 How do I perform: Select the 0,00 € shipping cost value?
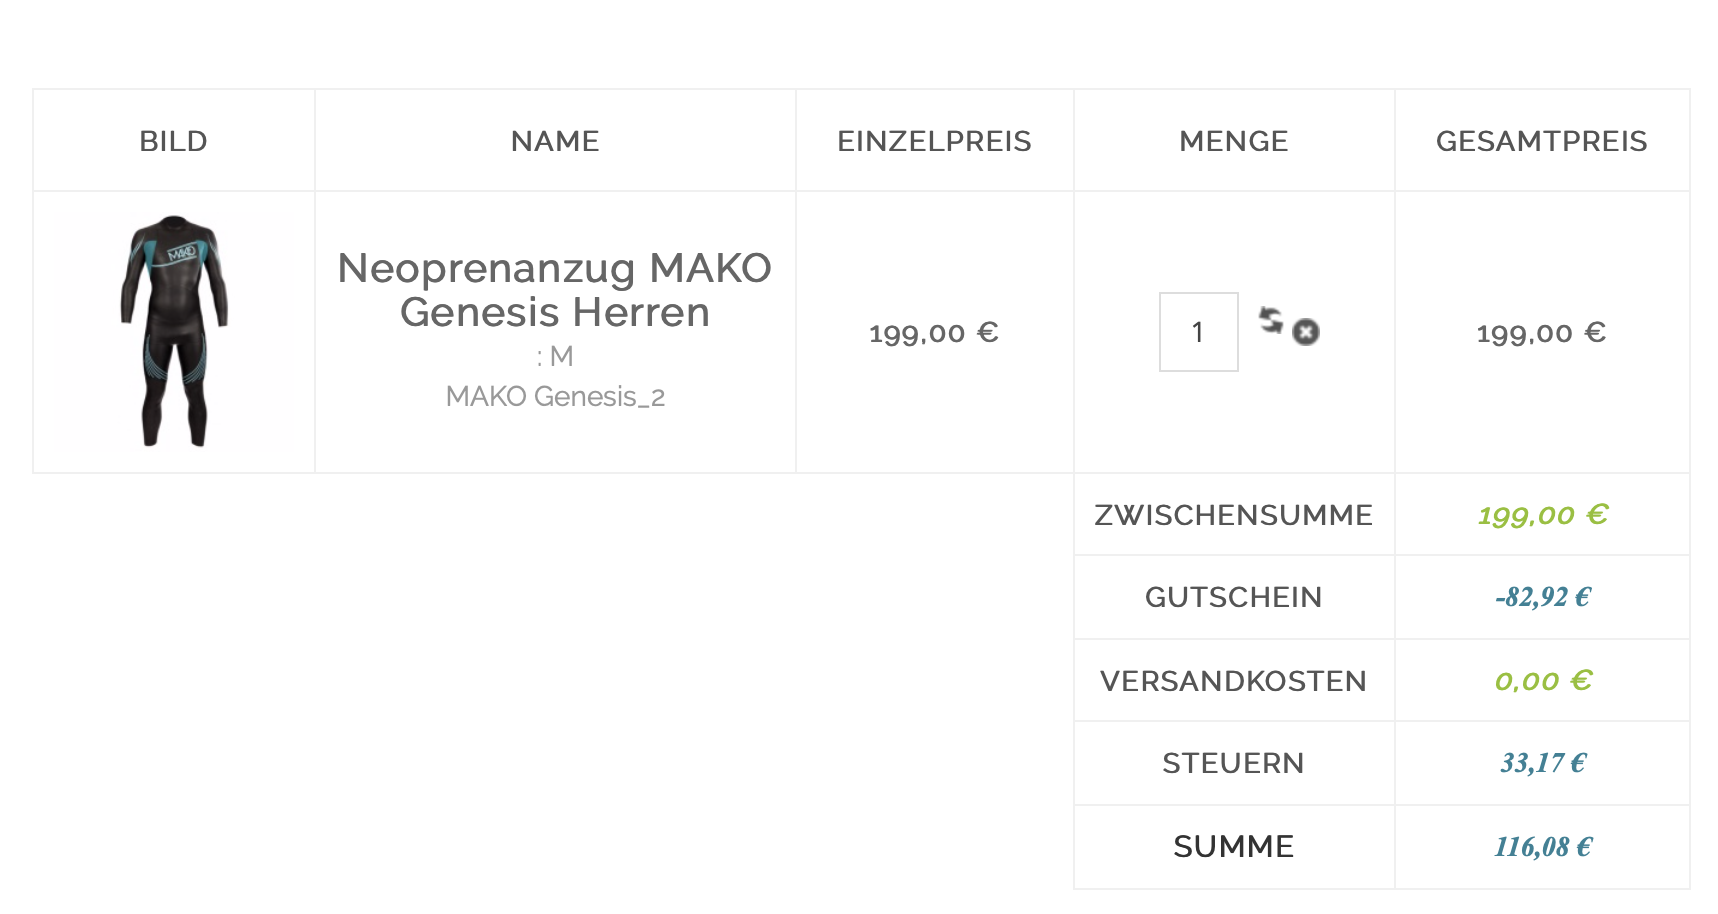pos(1542,681)
